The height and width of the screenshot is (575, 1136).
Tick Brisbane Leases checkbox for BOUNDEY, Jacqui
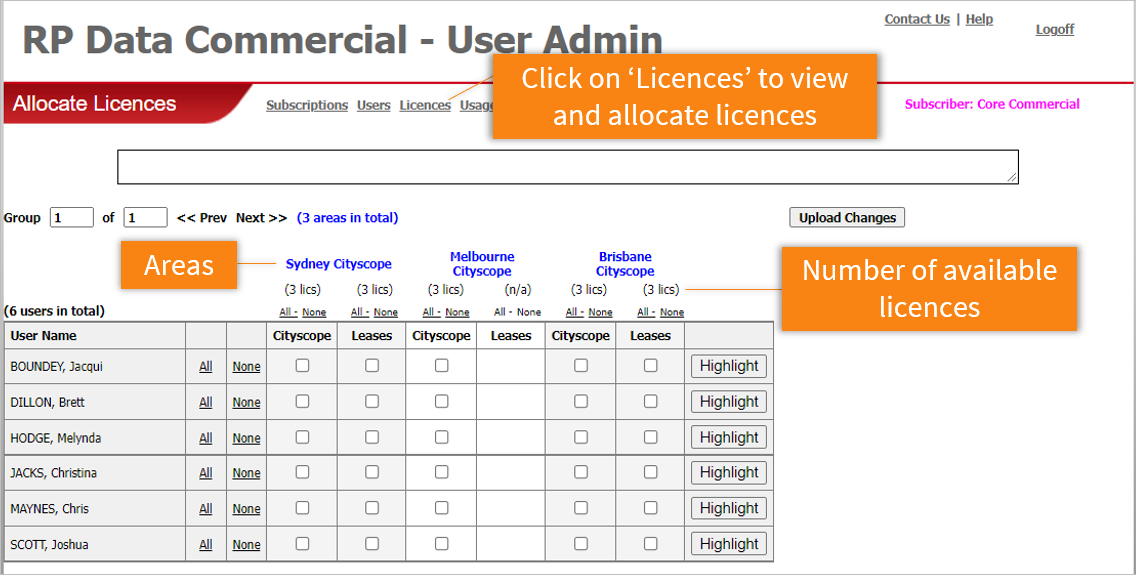click(651, 366)
